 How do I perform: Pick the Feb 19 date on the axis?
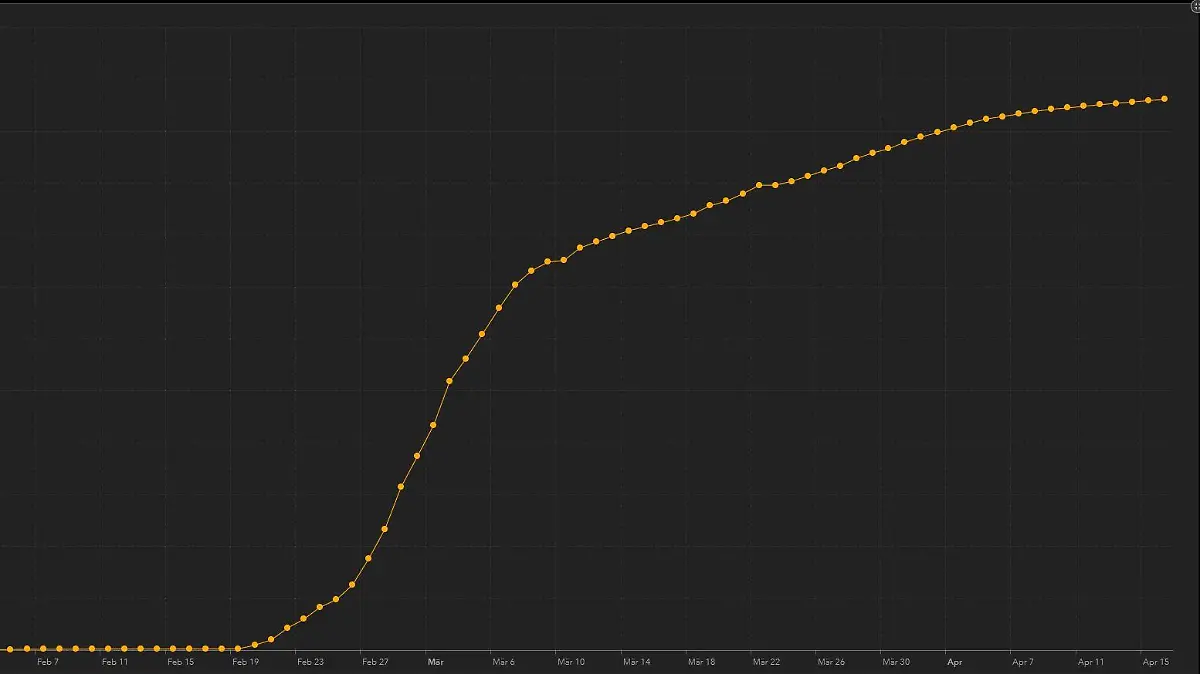(245, 662)
